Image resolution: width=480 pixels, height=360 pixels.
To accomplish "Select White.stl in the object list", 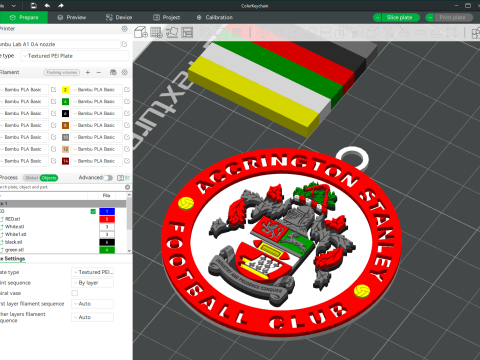I will [14, 227].
